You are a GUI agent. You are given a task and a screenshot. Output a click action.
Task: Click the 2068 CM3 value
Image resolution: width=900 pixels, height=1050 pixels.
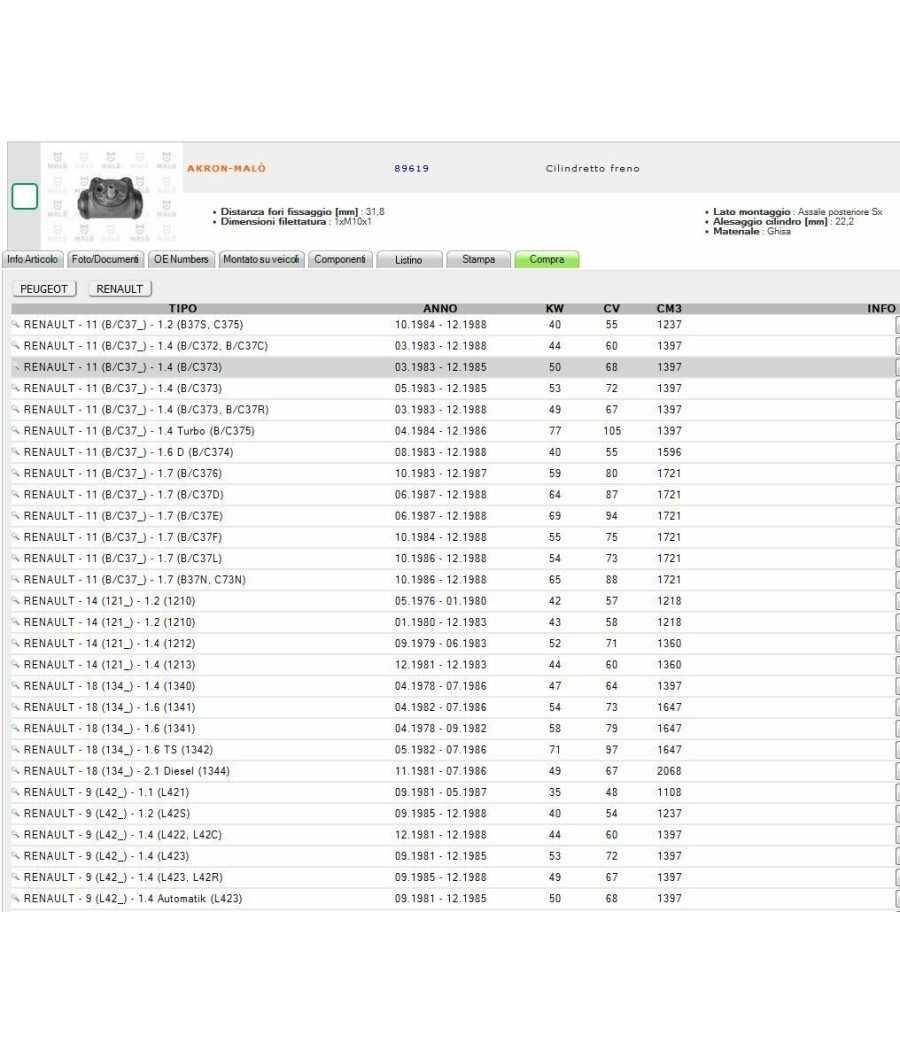669,771
